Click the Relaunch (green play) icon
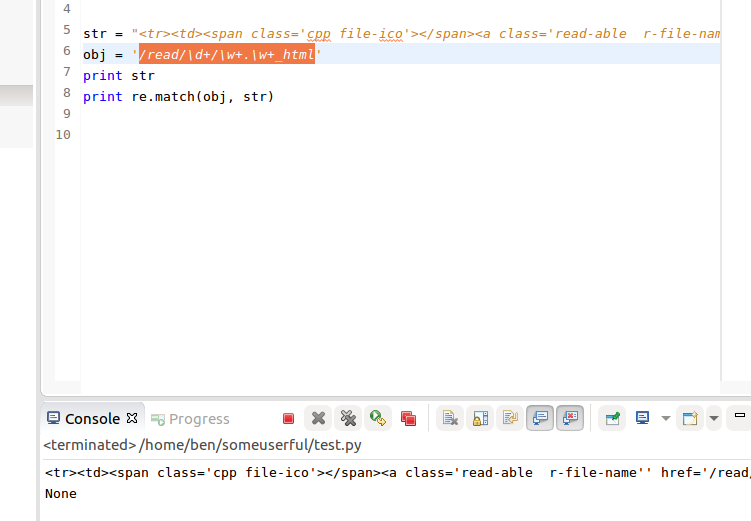 (x=378, y=418)
